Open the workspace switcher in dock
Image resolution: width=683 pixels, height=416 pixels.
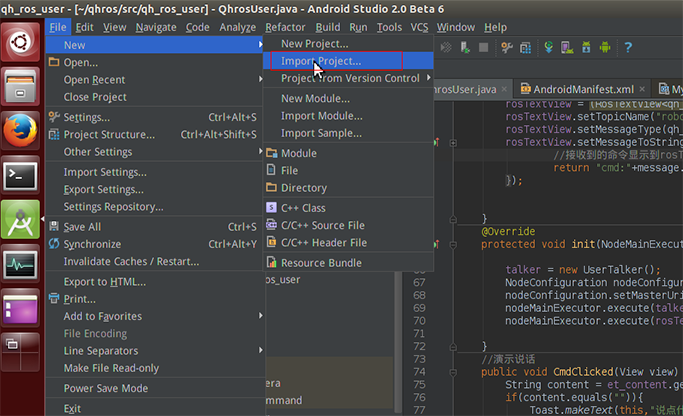pyautogui.click(x=20, y=352)
